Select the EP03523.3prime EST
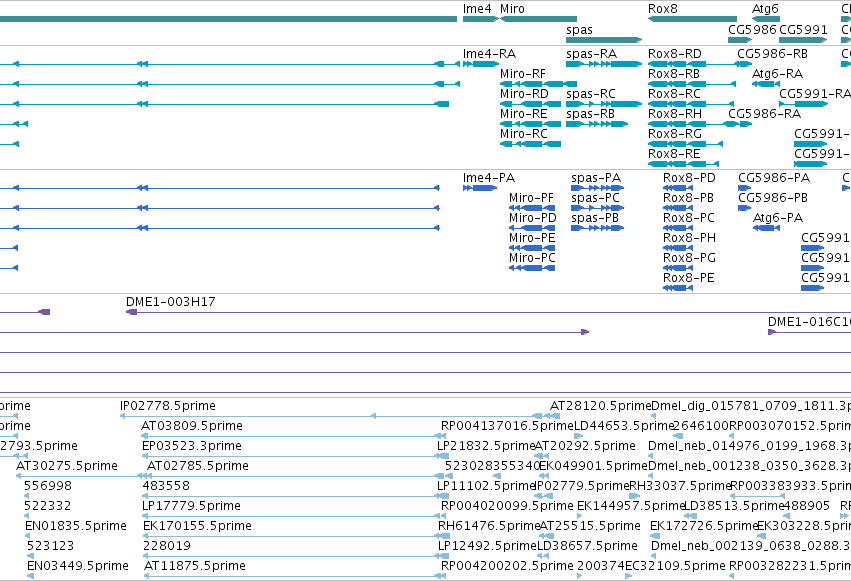 point(295,456)
